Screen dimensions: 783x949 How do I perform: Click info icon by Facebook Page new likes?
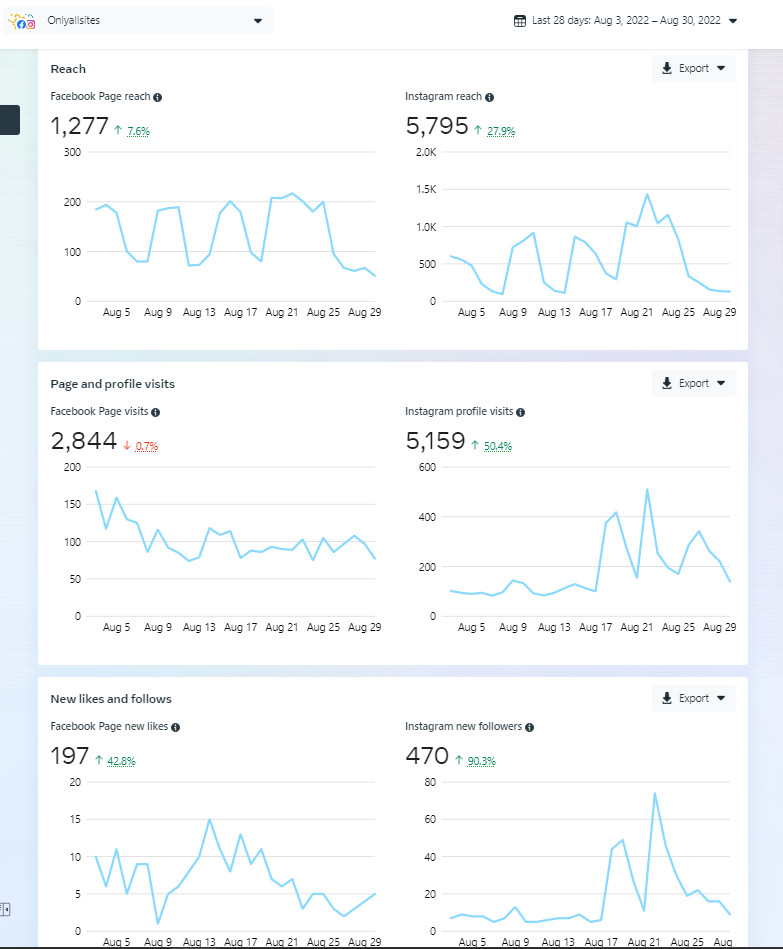(177, 727)
